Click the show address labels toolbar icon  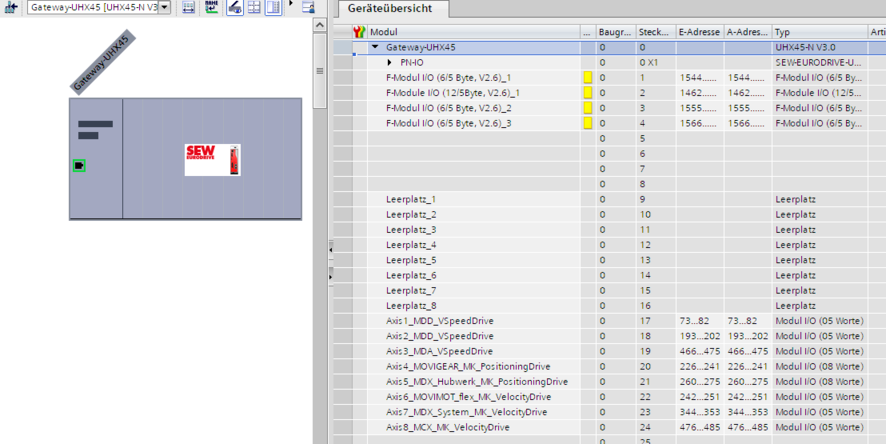click(x=190, y=7)
